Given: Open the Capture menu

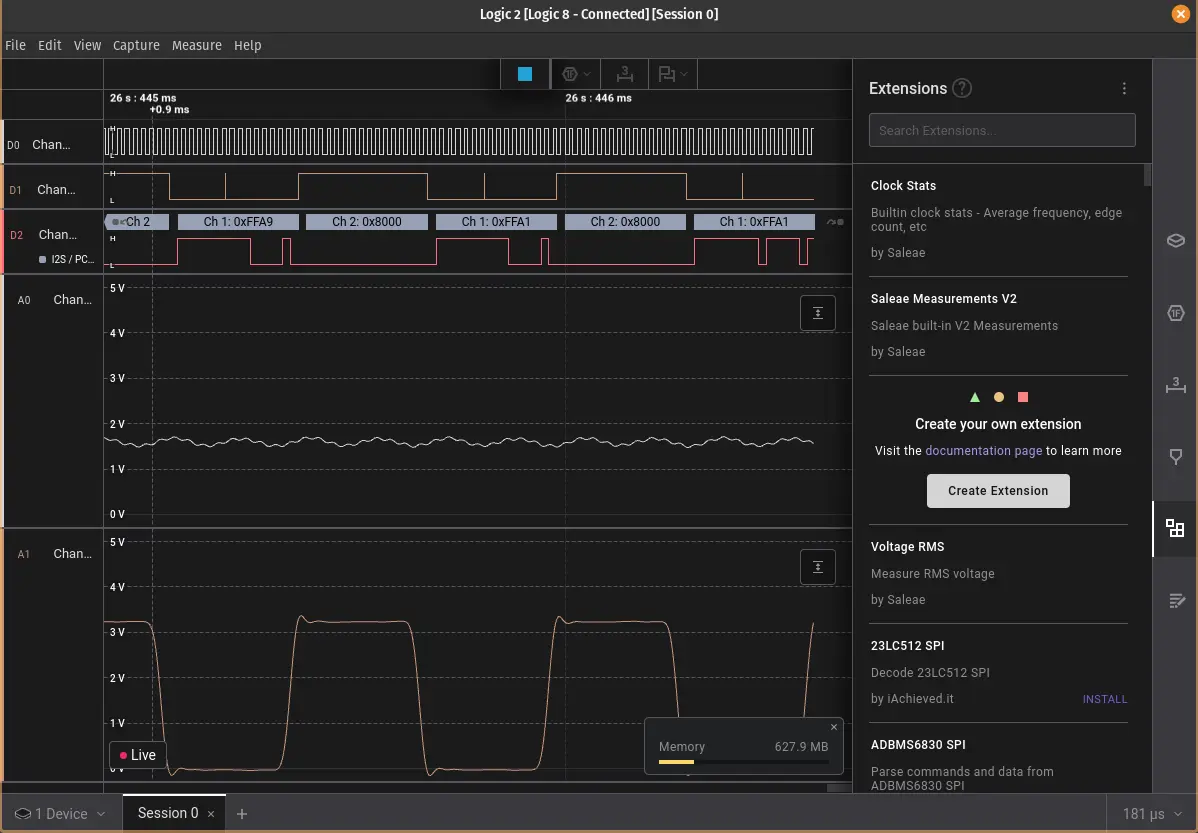Looking at the screenshot, I should pyautogui.click(x=136, y=45).
